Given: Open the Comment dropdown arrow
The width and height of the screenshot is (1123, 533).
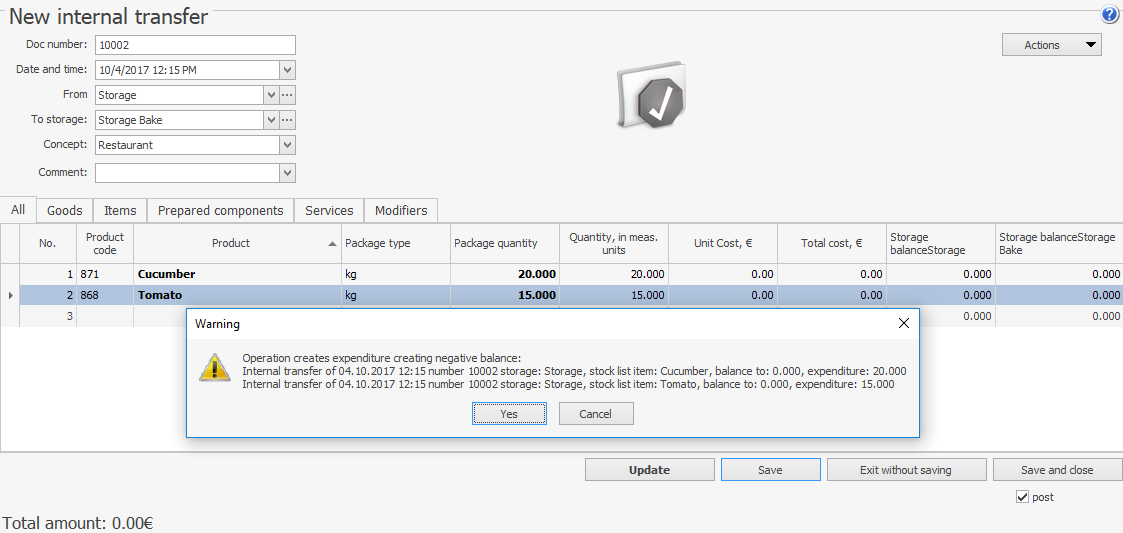Looking at the screenshot, I should click(287, 173).
